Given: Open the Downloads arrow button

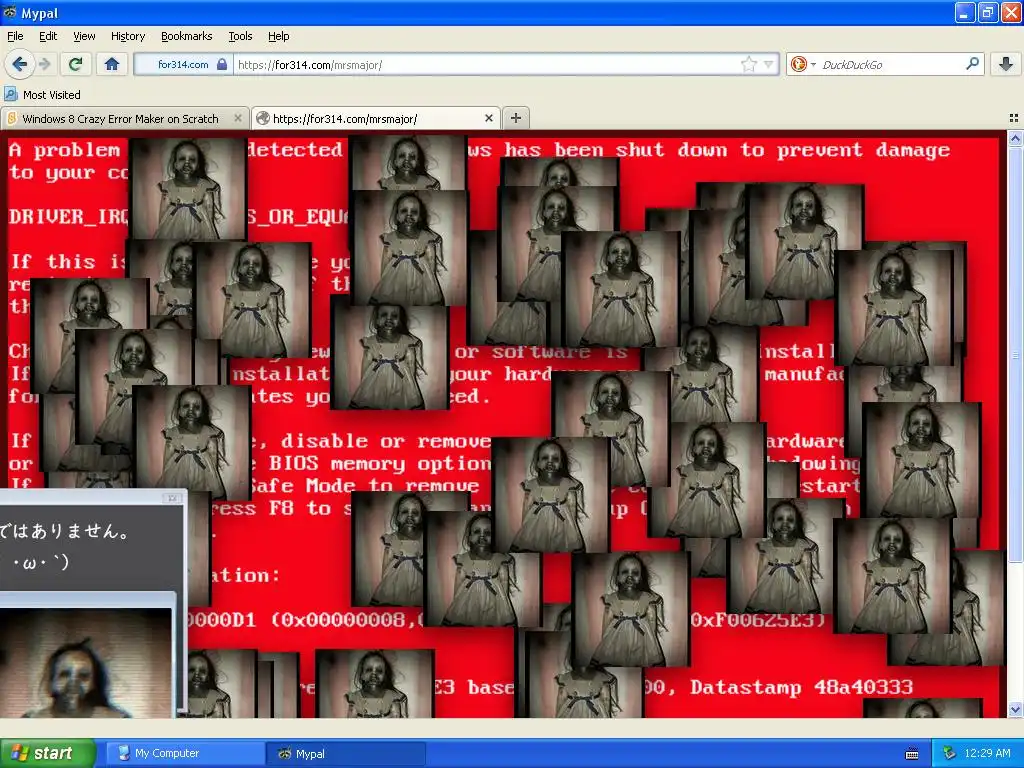Looking at the screenshot, I should [x=1006, y=64].
